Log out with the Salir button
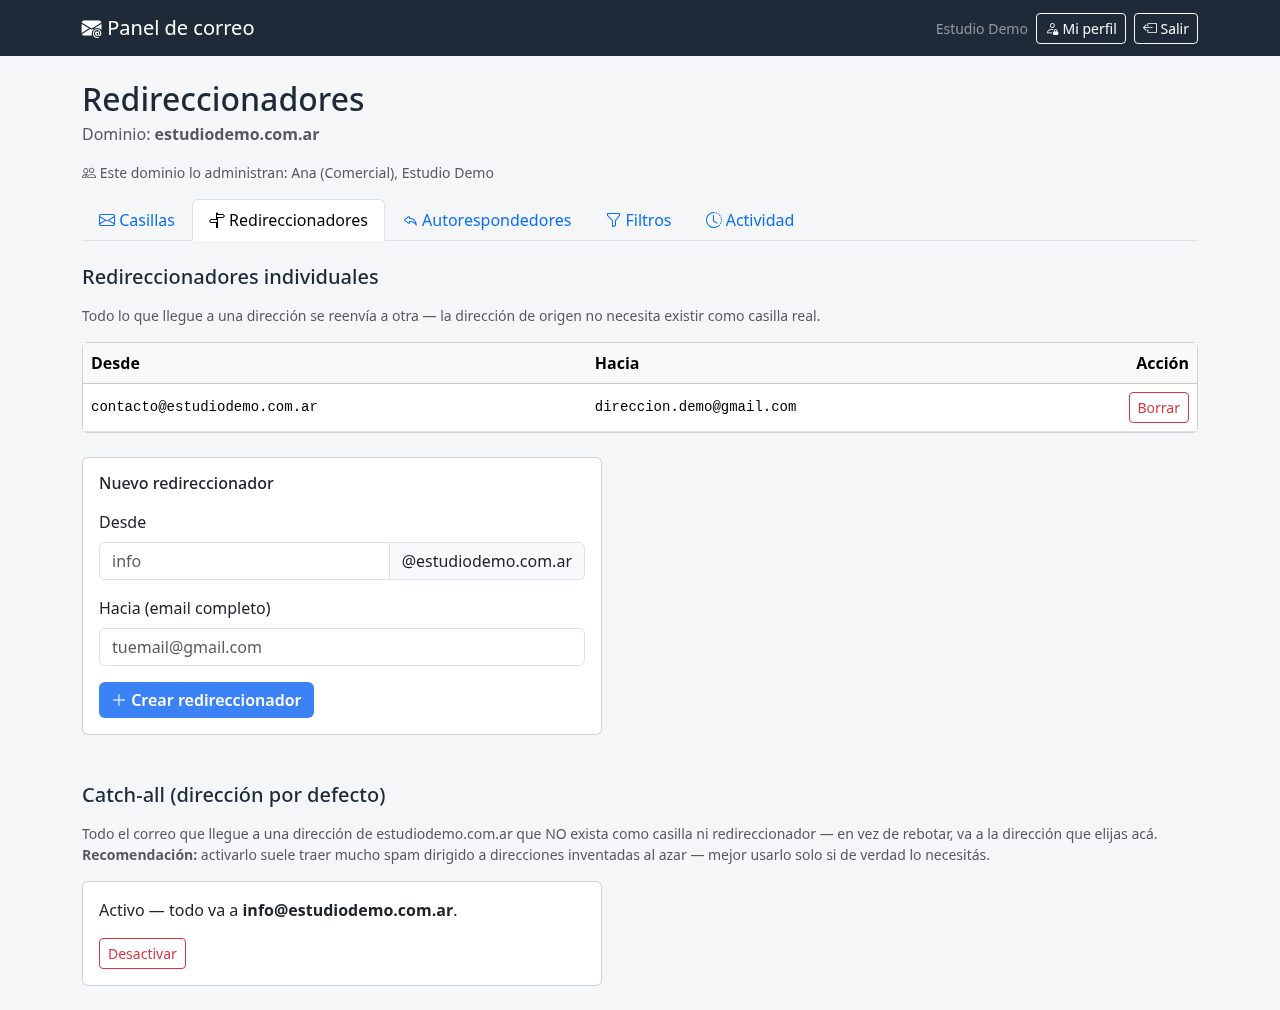 point(1166,29)
